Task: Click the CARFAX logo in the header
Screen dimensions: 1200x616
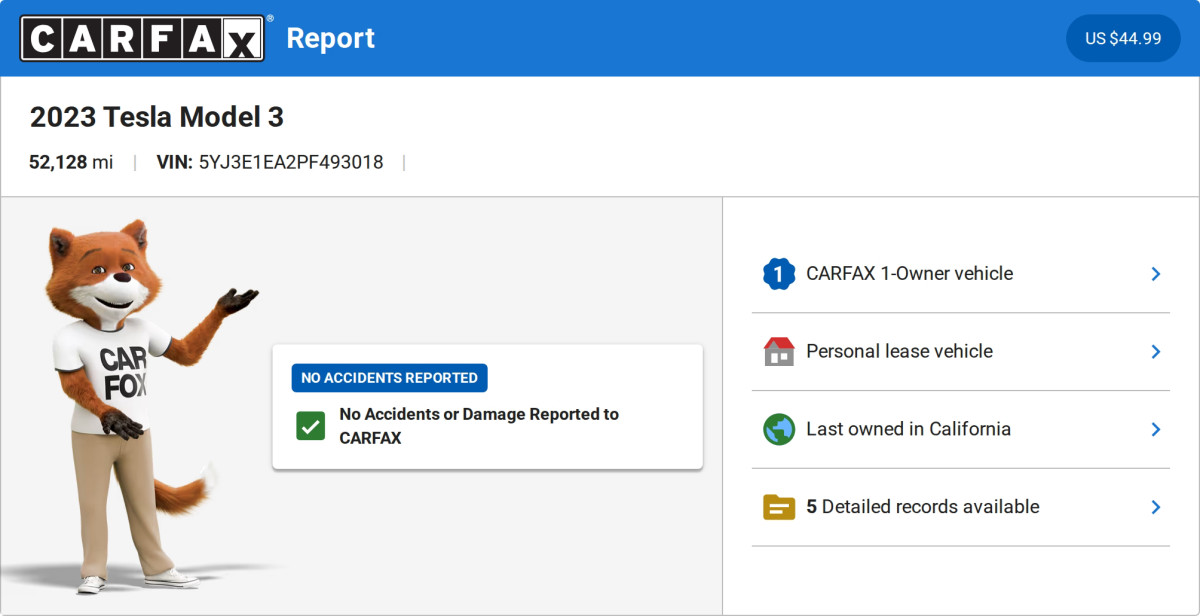Action: (x=142, y=38)
